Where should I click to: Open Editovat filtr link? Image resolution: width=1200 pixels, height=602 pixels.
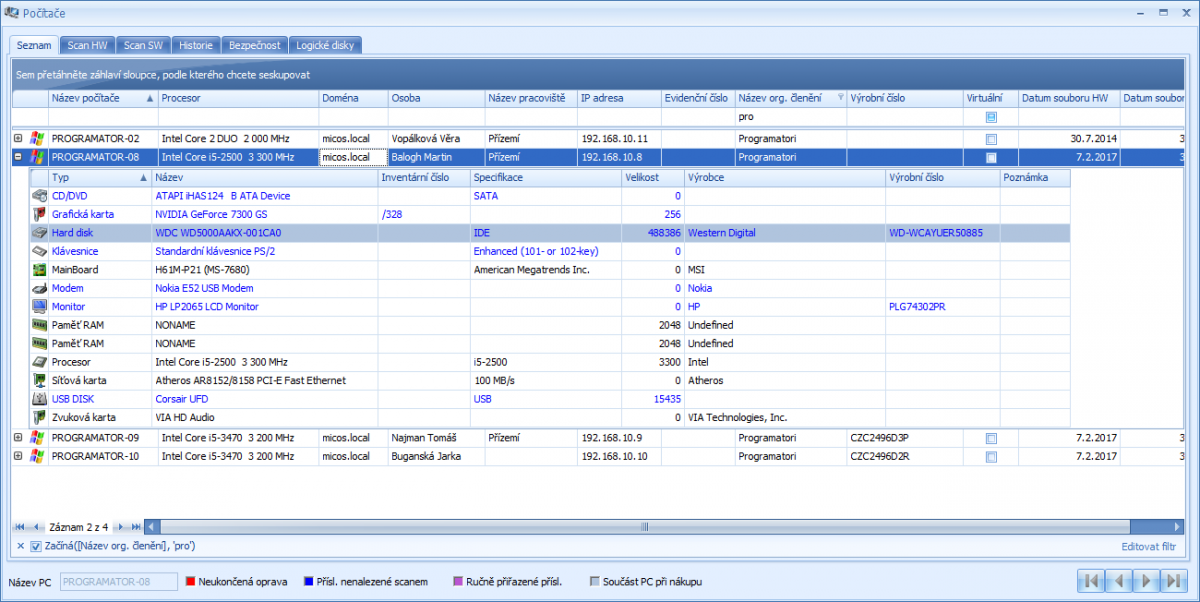1148,546
